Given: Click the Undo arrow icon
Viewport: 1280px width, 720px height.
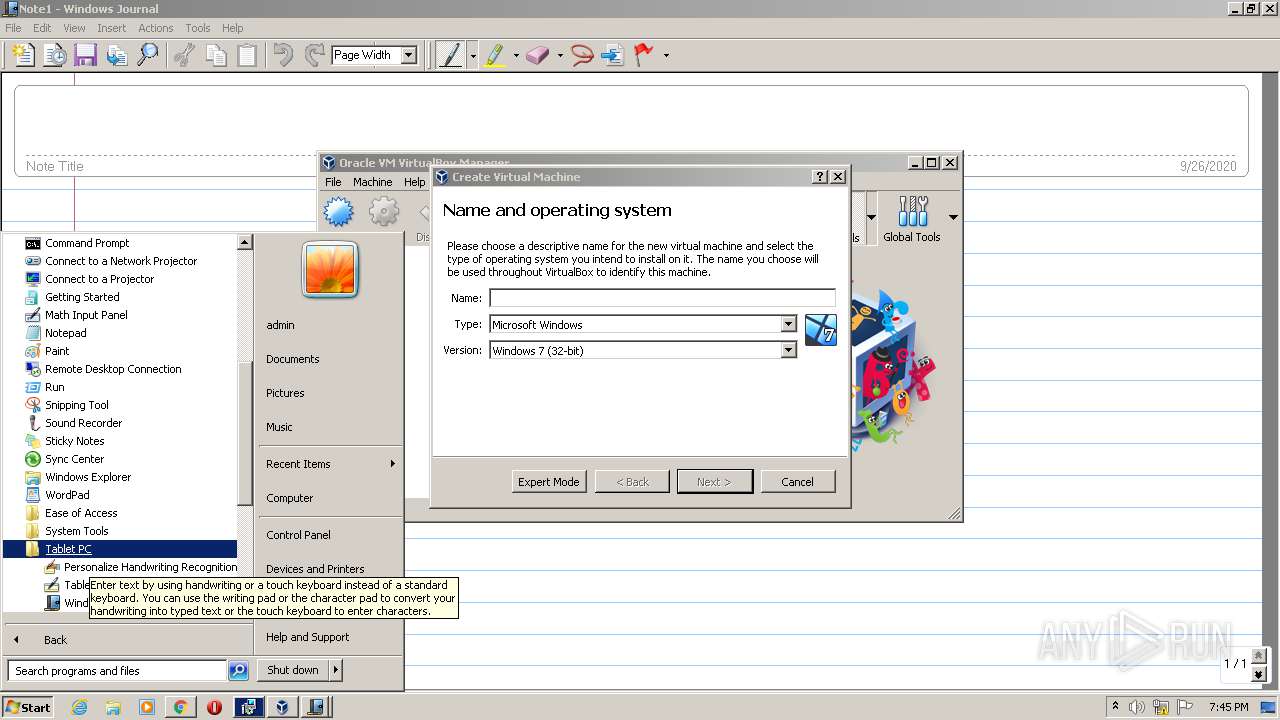Looking at the screenshot, I should coord(284,55).
